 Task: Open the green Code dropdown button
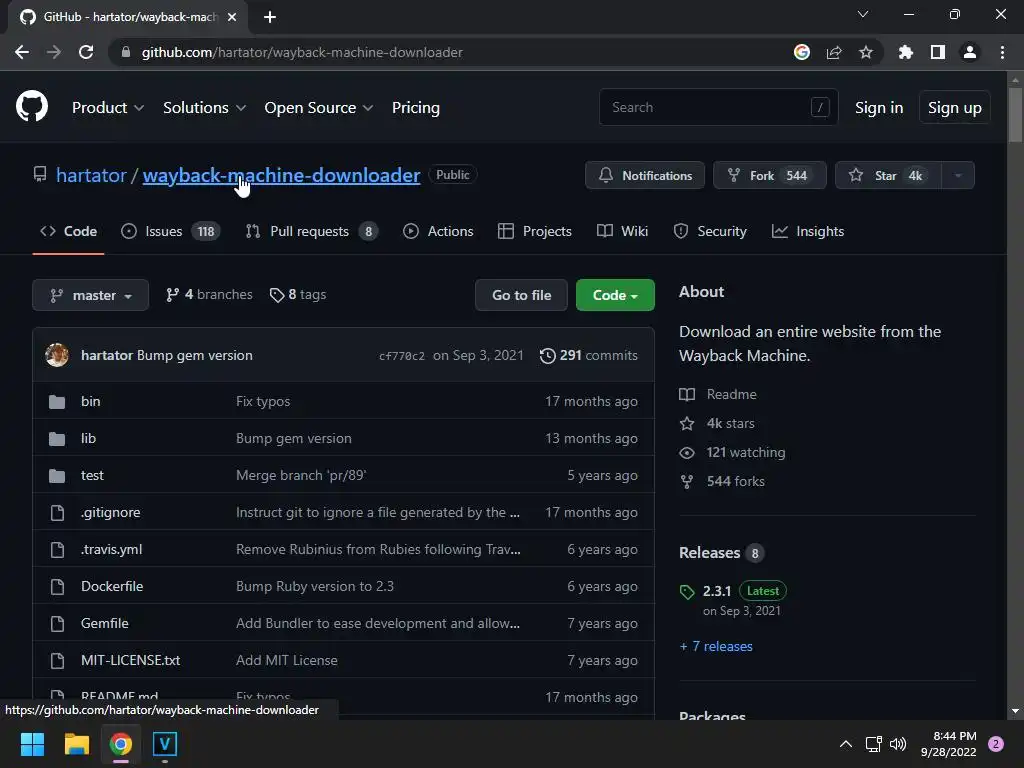tap(615, 295)
